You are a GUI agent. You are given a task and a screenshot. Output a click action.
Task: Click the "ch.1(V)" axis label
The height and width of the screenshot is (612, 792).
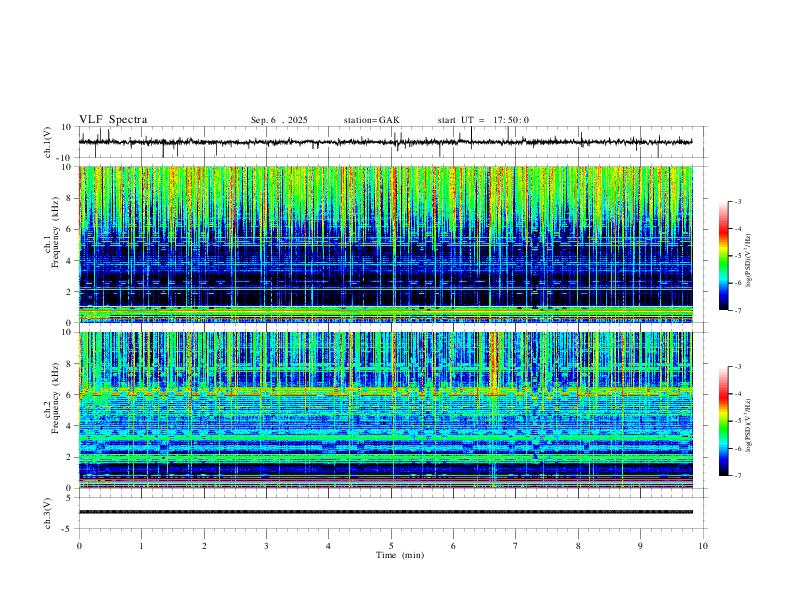coord(48,142)
